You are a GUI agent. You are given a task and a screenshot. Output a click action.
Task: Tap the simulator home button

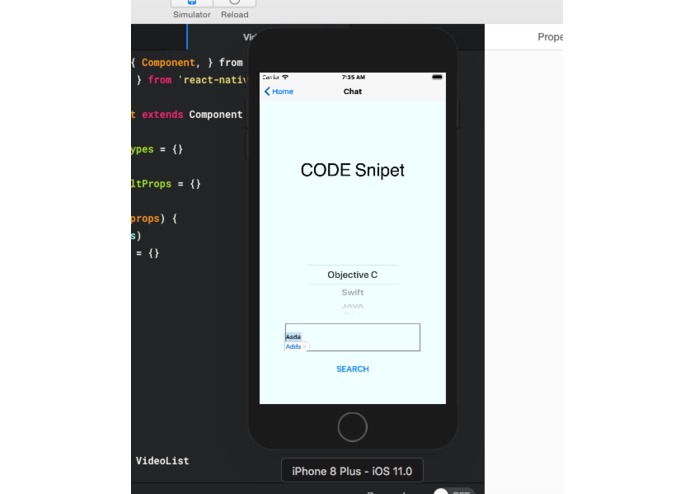click(352, 427)
